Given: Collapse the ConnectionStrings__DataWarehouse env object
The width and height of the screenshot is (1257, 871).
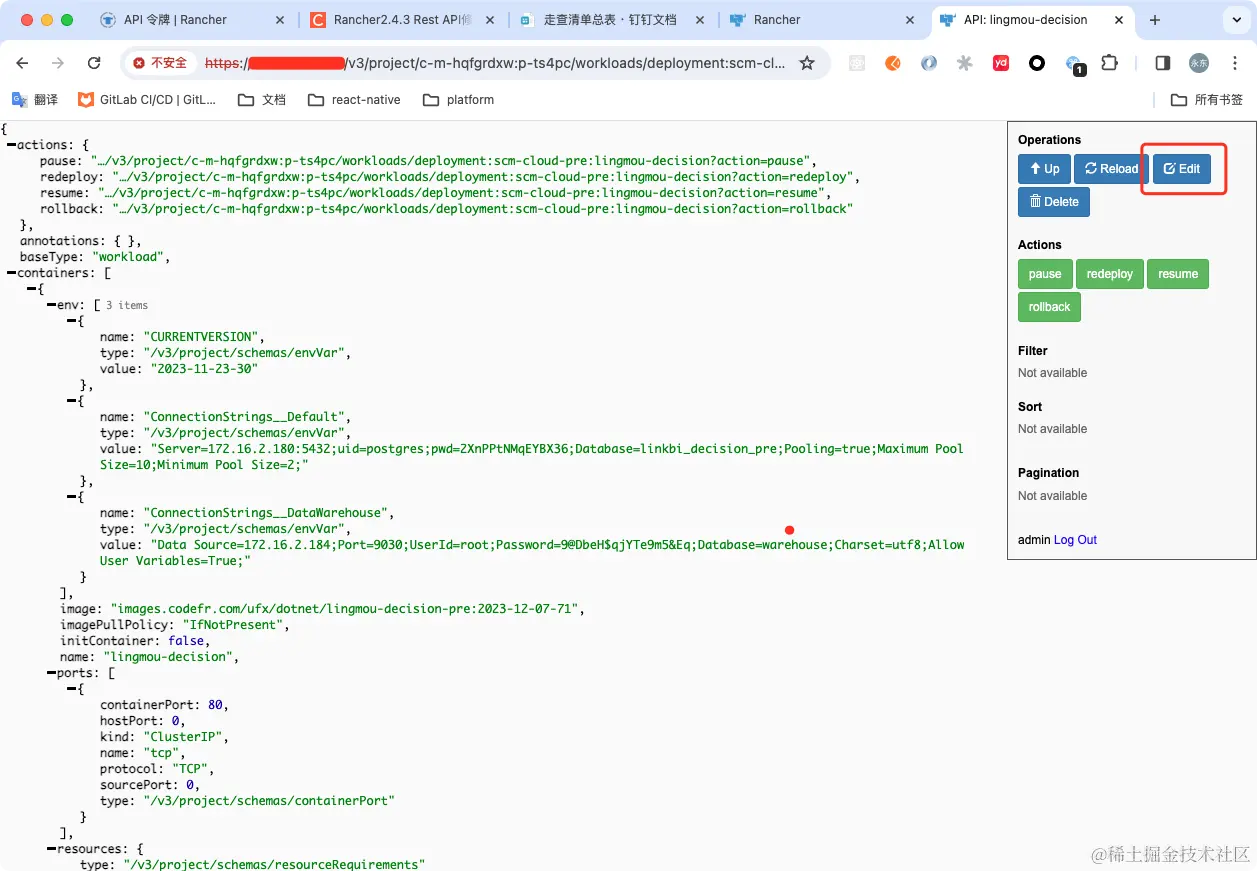Looking at the screenshot, I should [x=71, y=497].
